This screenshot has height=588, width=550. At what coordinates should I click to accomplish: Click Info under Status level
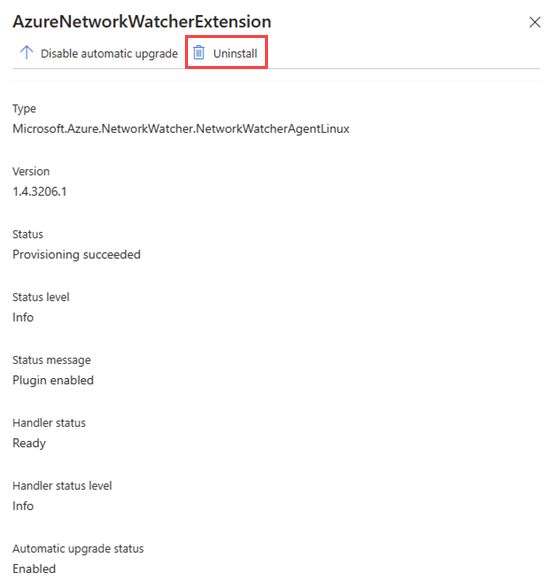tap(23, 318)
